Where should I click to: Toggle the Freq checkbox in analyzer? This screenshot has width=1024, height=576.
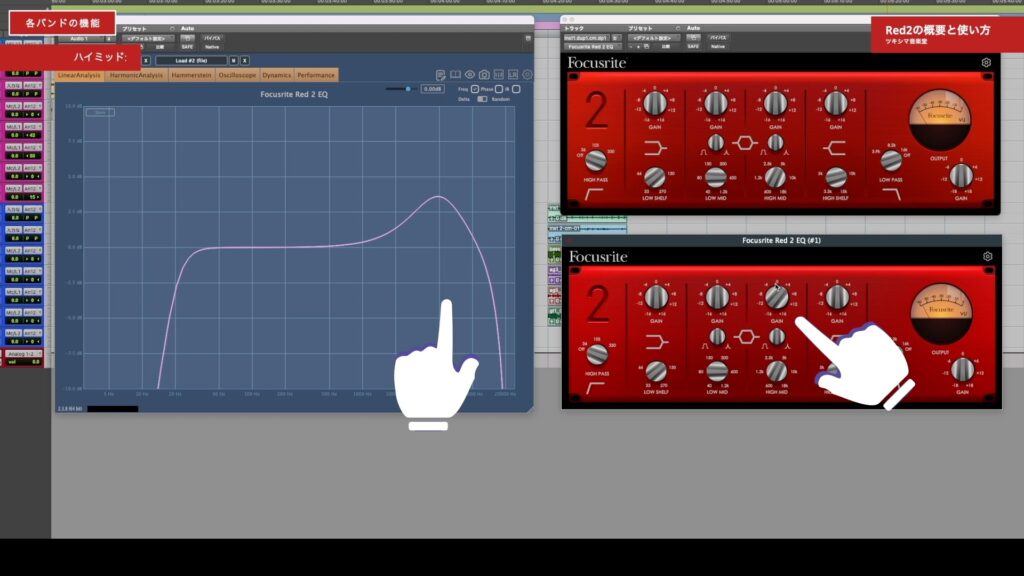click(x=475, y=89)
